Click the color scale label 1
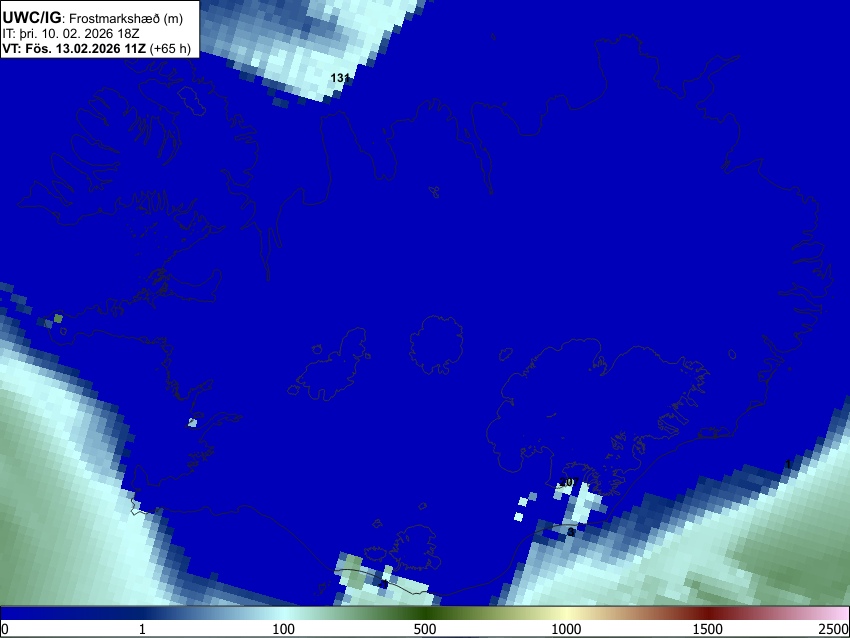This screenshot has height=638, width=850. pos(142,629)
